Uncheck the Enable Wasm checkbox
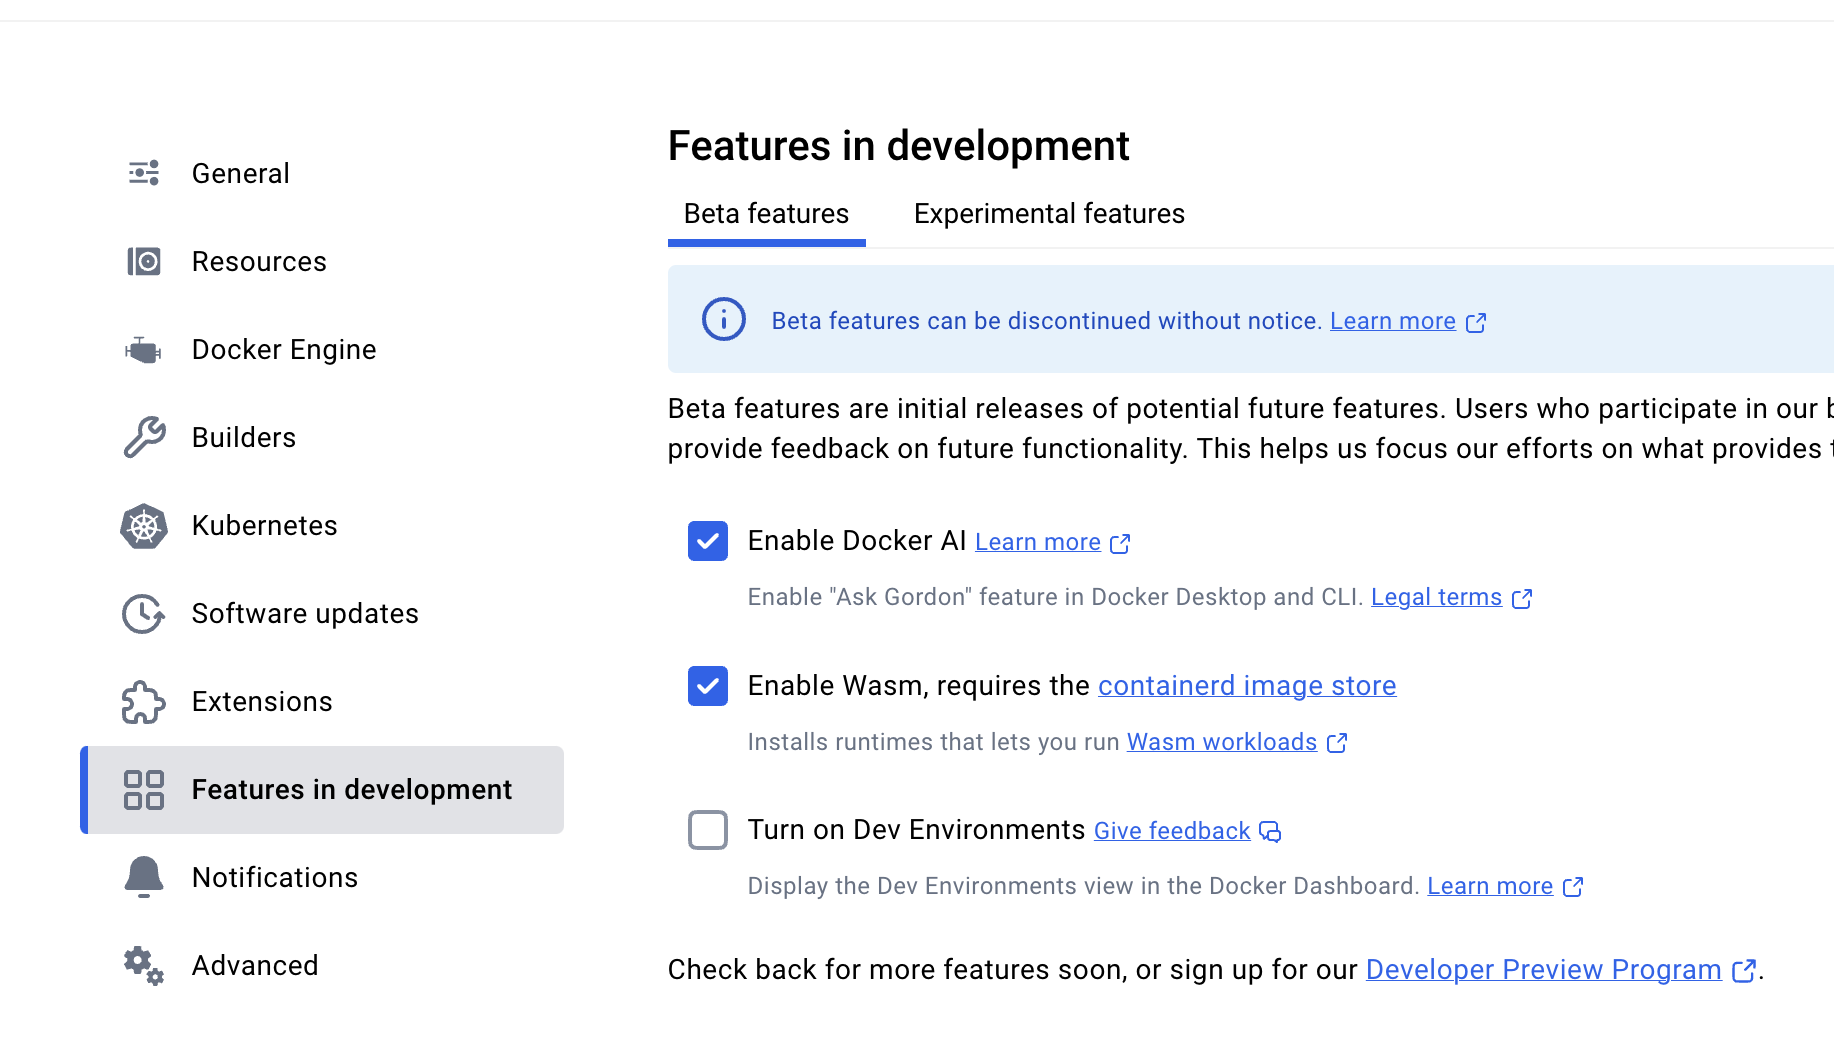Image resolution: width=1834 pixels, height=1052 pixels. [x=708, y=686]
